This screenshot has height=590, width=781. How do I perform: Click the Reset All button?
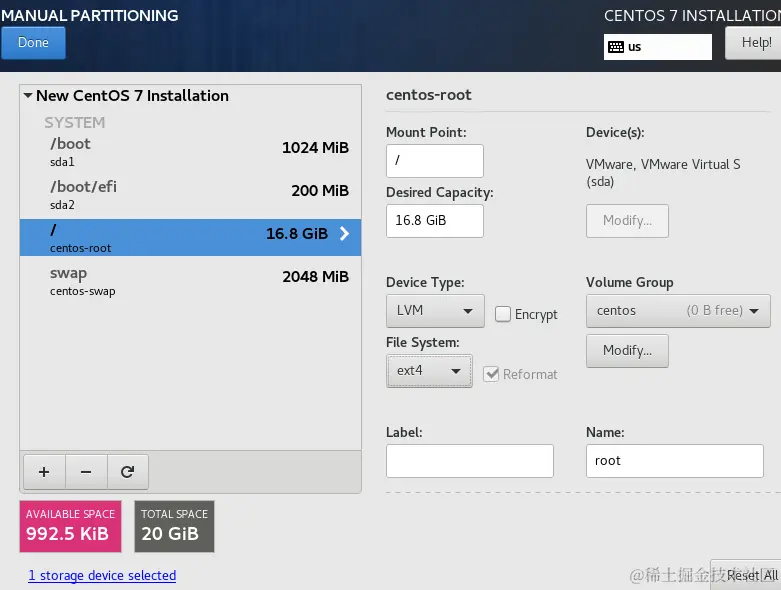pos(746,576)
